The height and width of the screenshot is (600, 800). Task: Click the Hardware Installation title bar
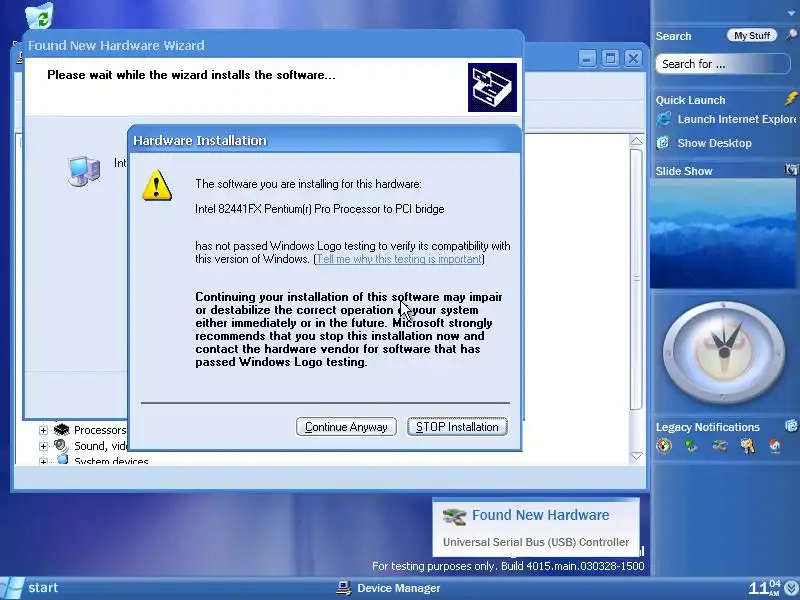click(325, 140)
